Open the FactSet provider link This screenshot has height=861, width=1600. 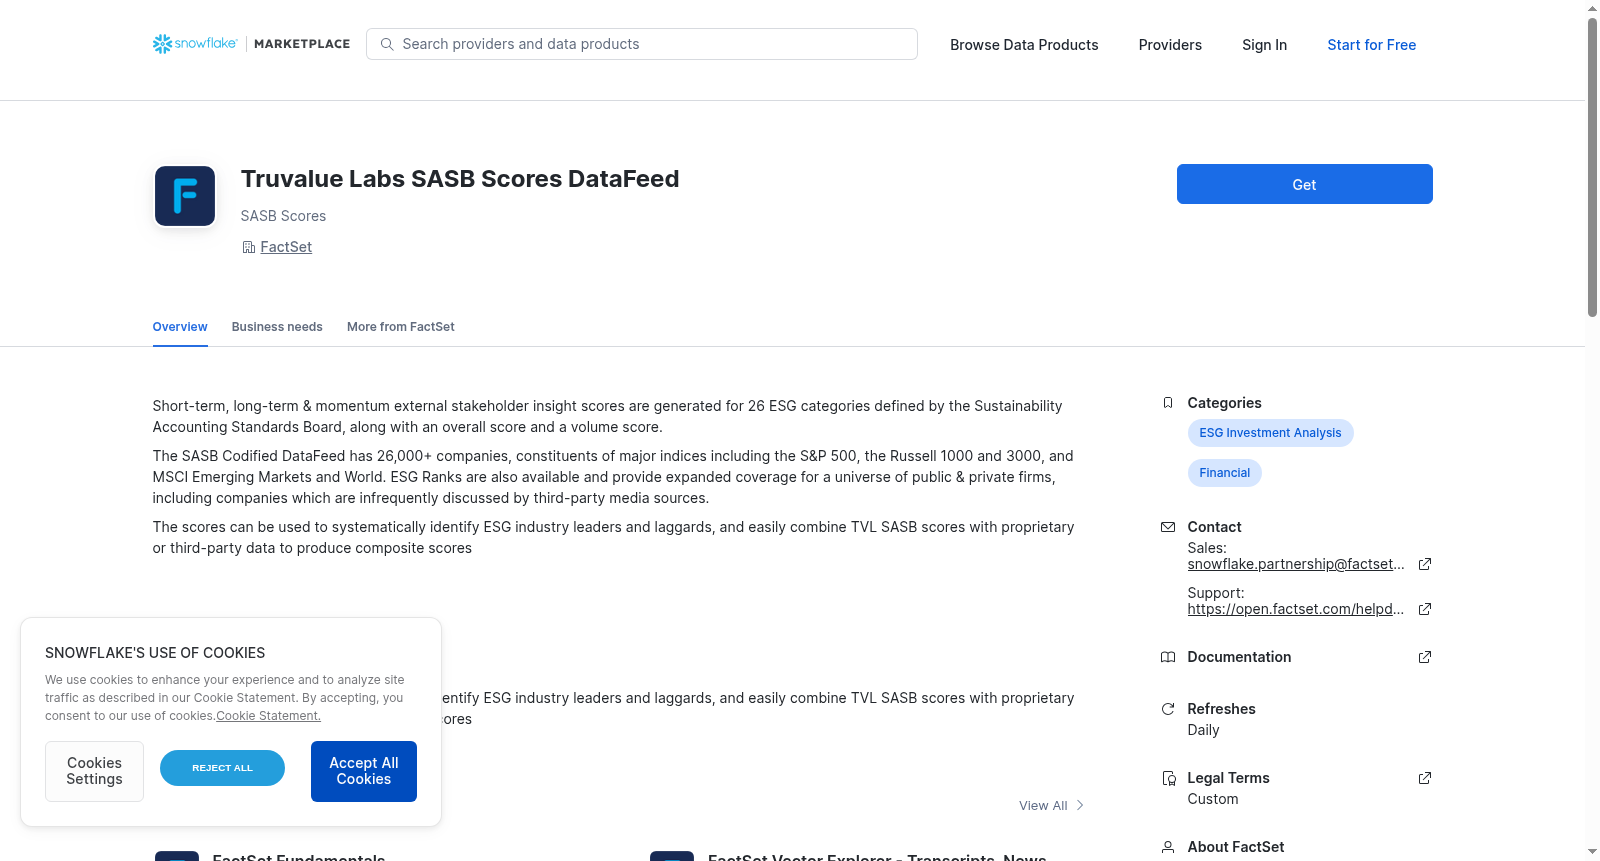[x=286, y=247]
